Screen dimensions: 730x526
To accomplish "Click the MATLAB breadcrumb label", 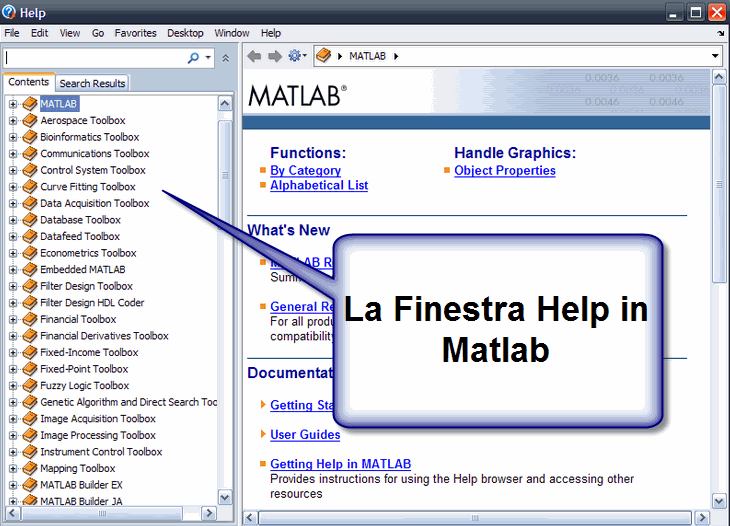I will [x=367, y=56].
